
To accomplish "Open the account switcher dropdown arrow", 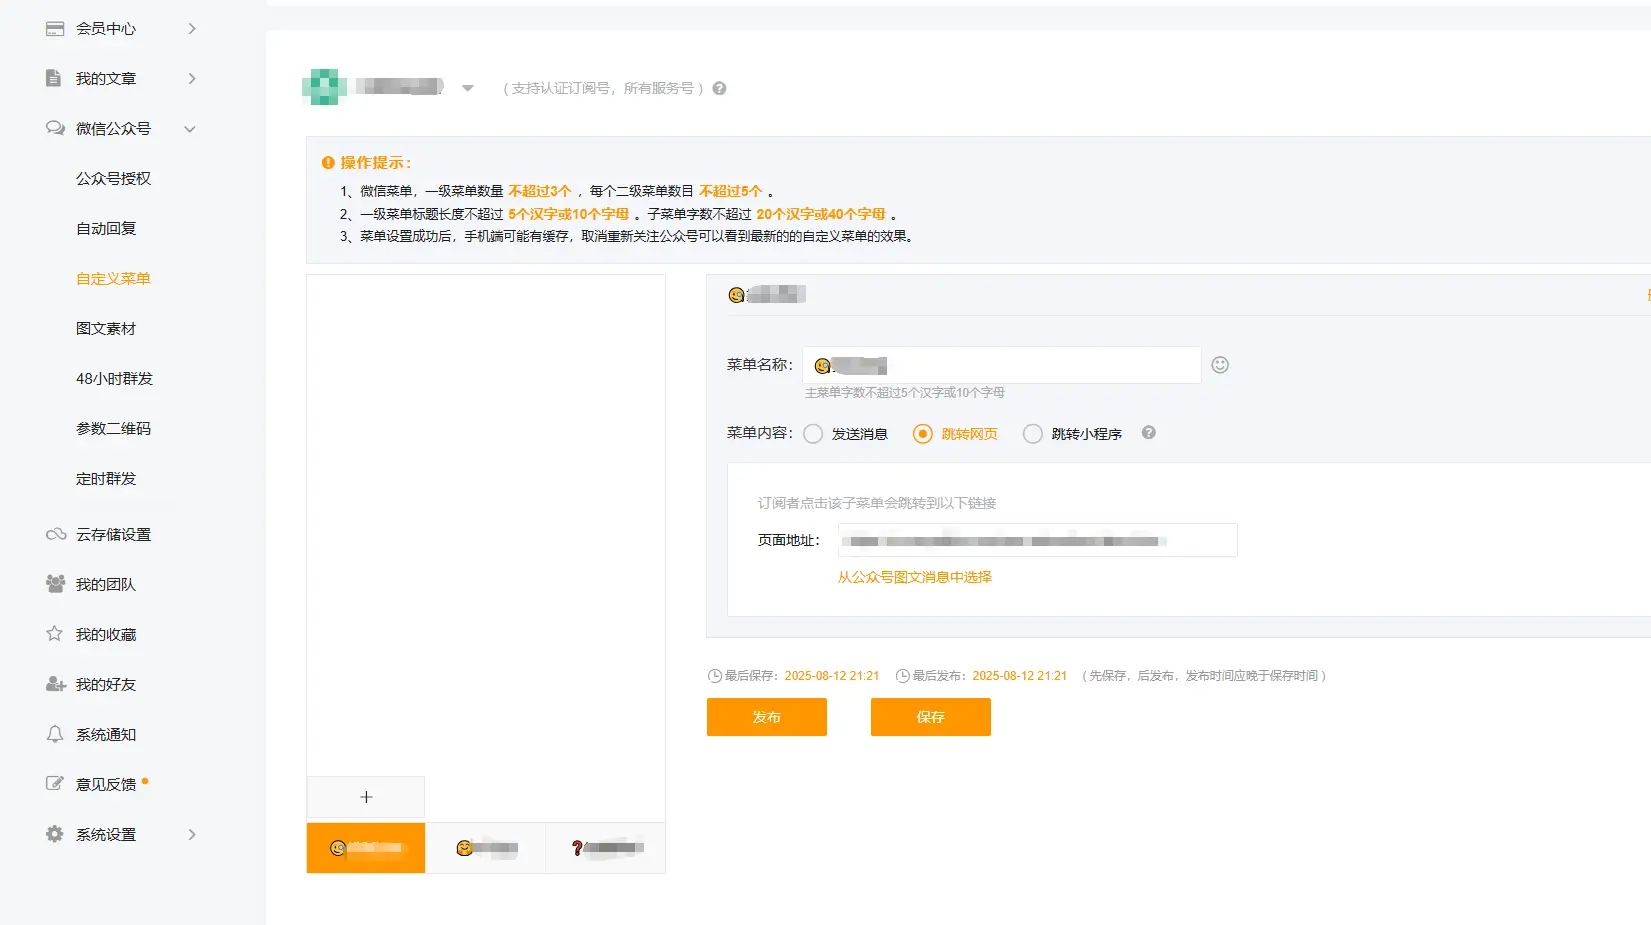I will pos(466,88).
